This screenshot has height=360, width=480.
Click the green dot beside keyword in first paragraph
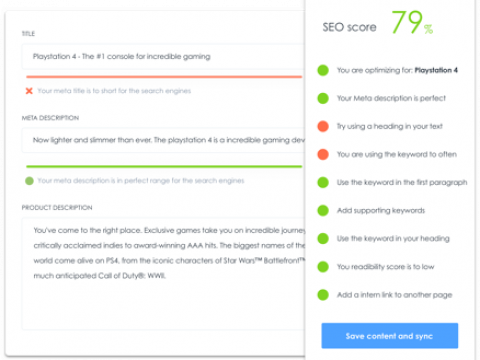click(323, 182)
